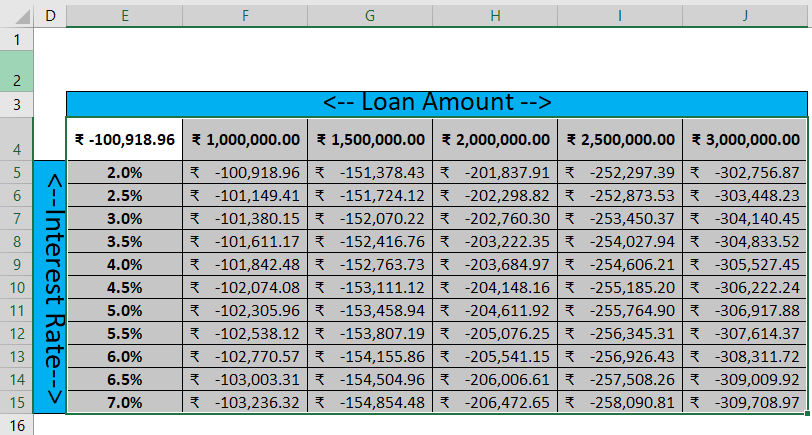Select the cell showing -204,148.16

pos(495,287)
